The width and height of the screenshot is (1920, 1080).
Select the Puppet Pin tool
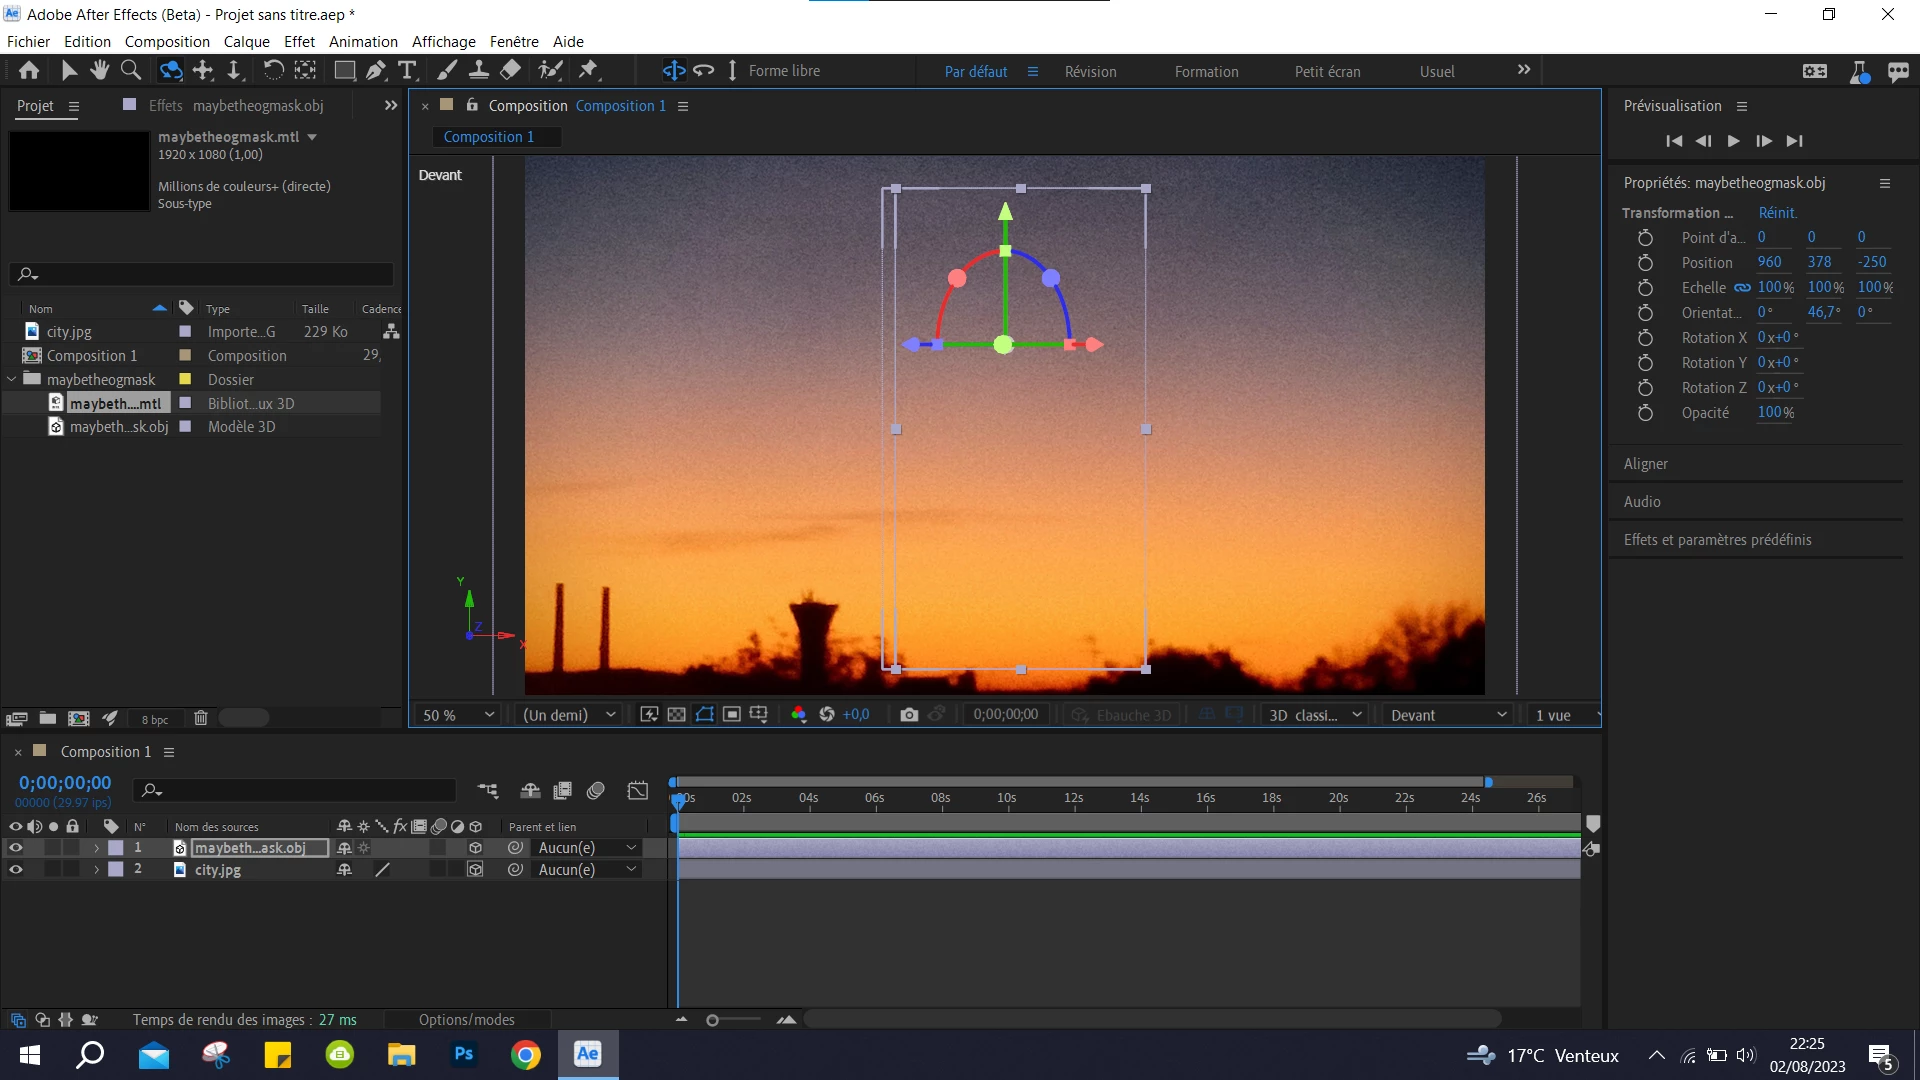[x=588, y=70]
